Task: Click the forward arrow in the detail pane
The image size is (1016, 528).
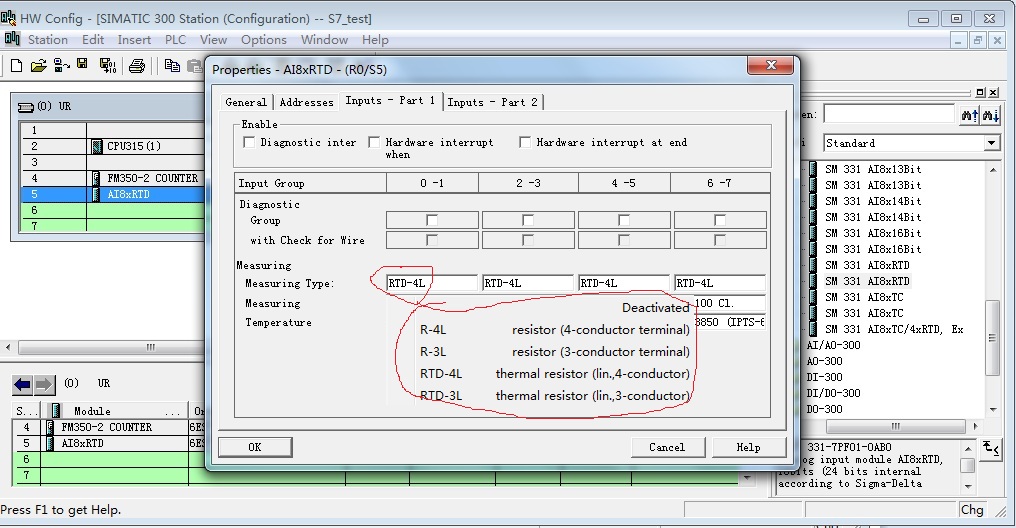Action: click(43, 385)
